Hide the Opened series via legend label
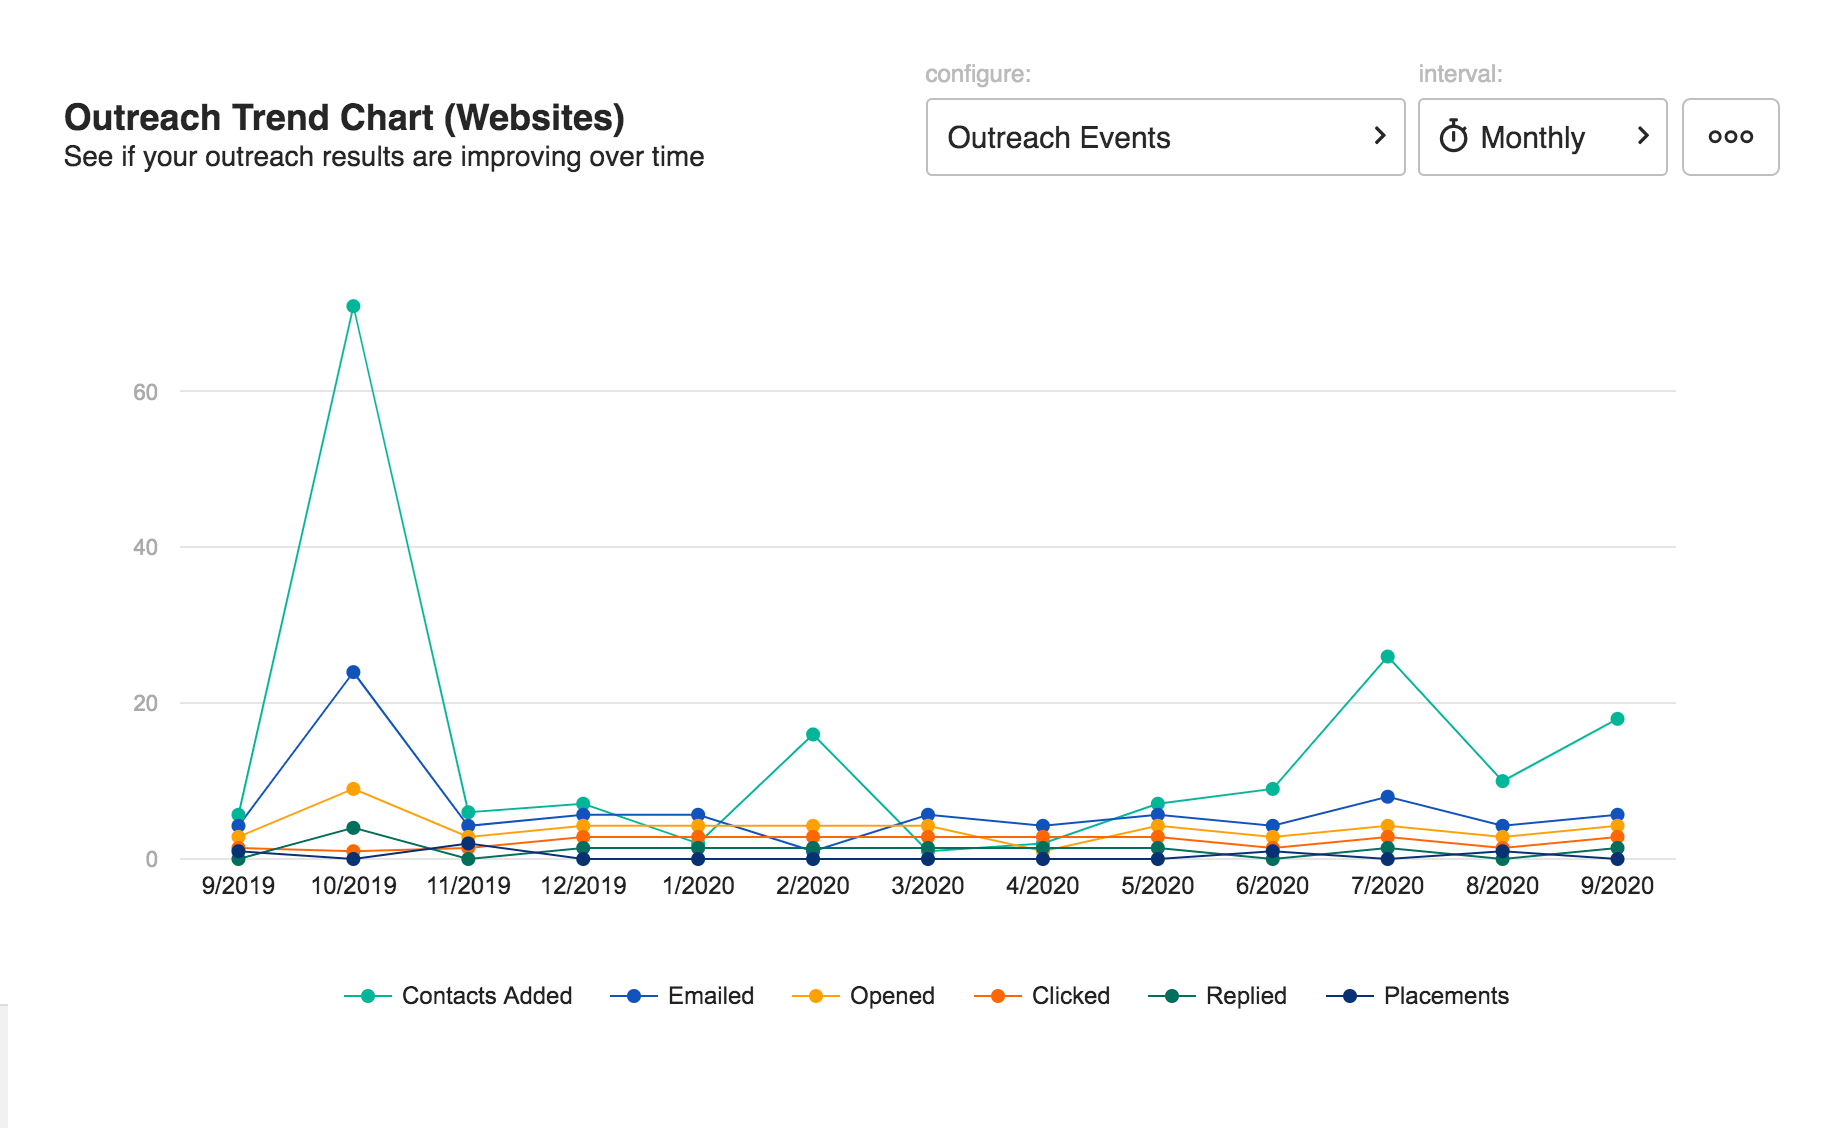Image resolution: width=1842 pixels, height=1128 pixels. coord(891,996)
